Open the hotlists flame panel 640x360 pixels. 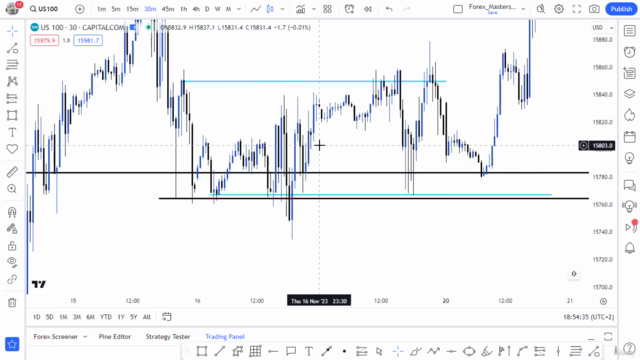point(629,115)
